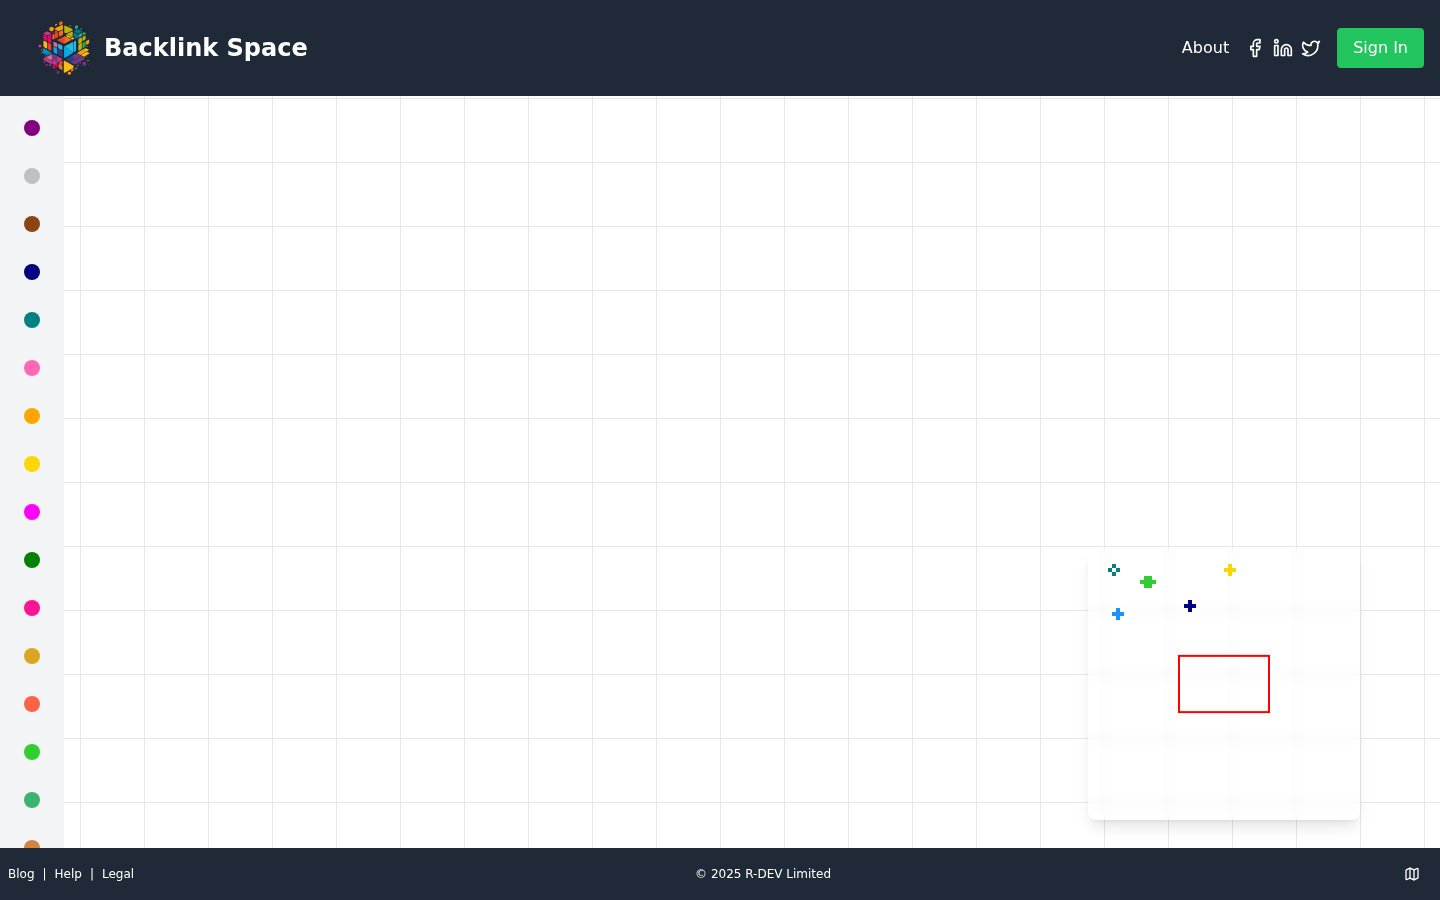Select the navy plus marker on the map
This screenshot has width=1440, height=900.
[x=1190, y=606]
